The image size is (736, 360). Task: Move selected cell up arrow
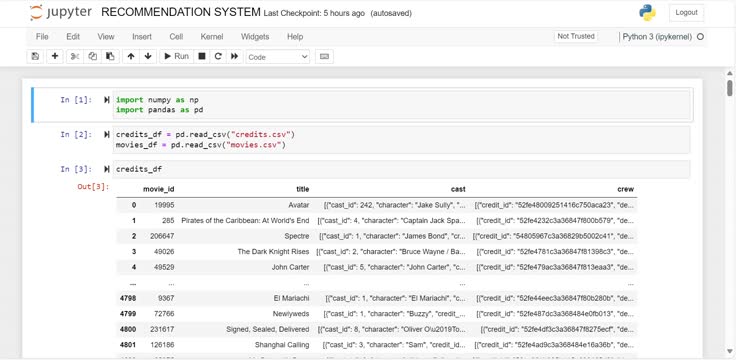[x=131, y=56]
